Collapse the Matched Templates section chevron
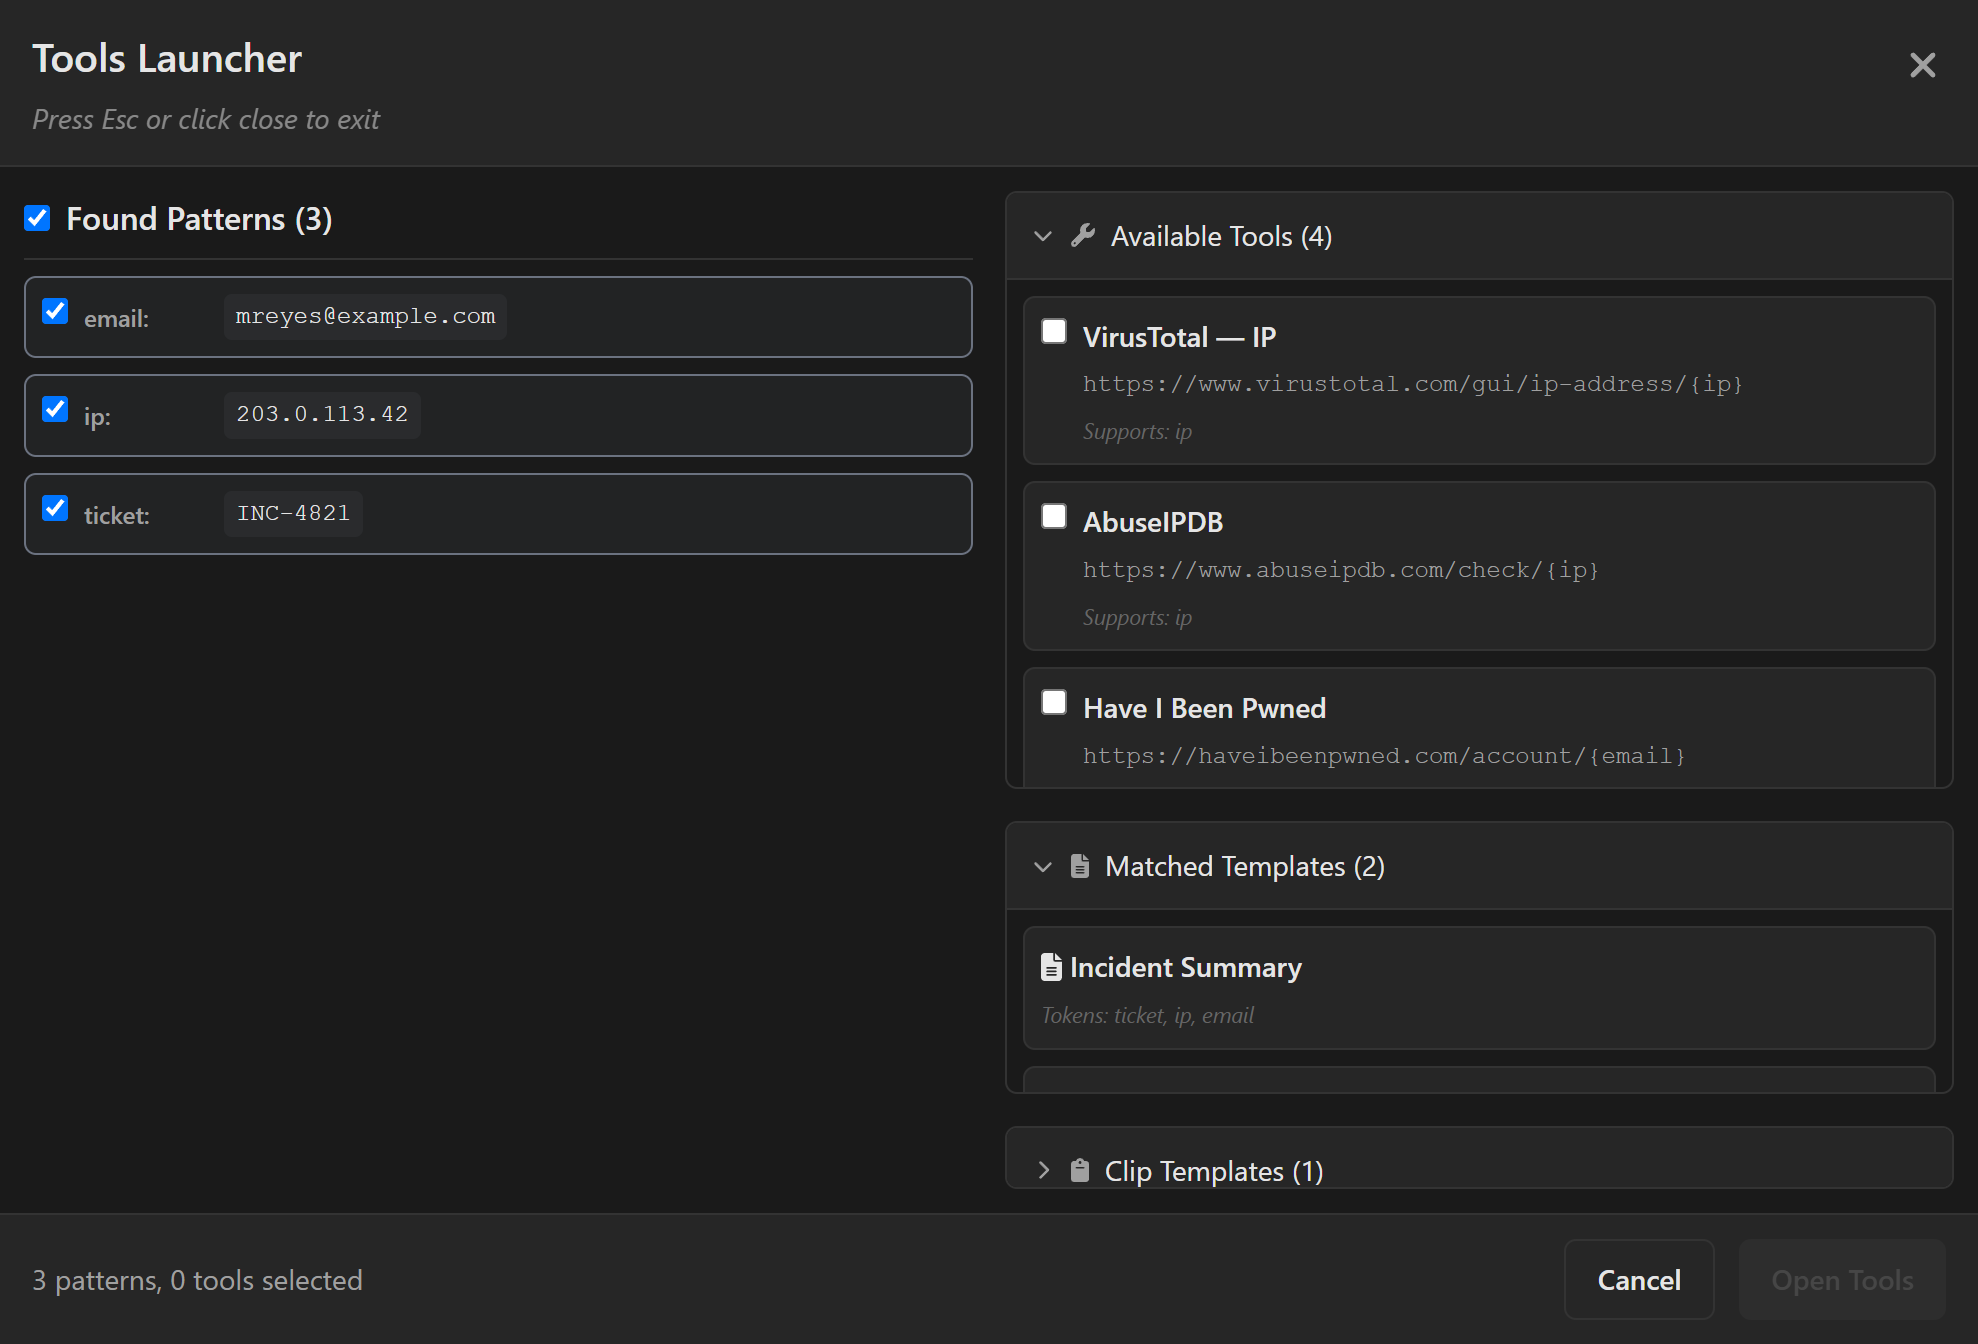This screenshot has height=1344, width=1978. (x=1043, y=866)
